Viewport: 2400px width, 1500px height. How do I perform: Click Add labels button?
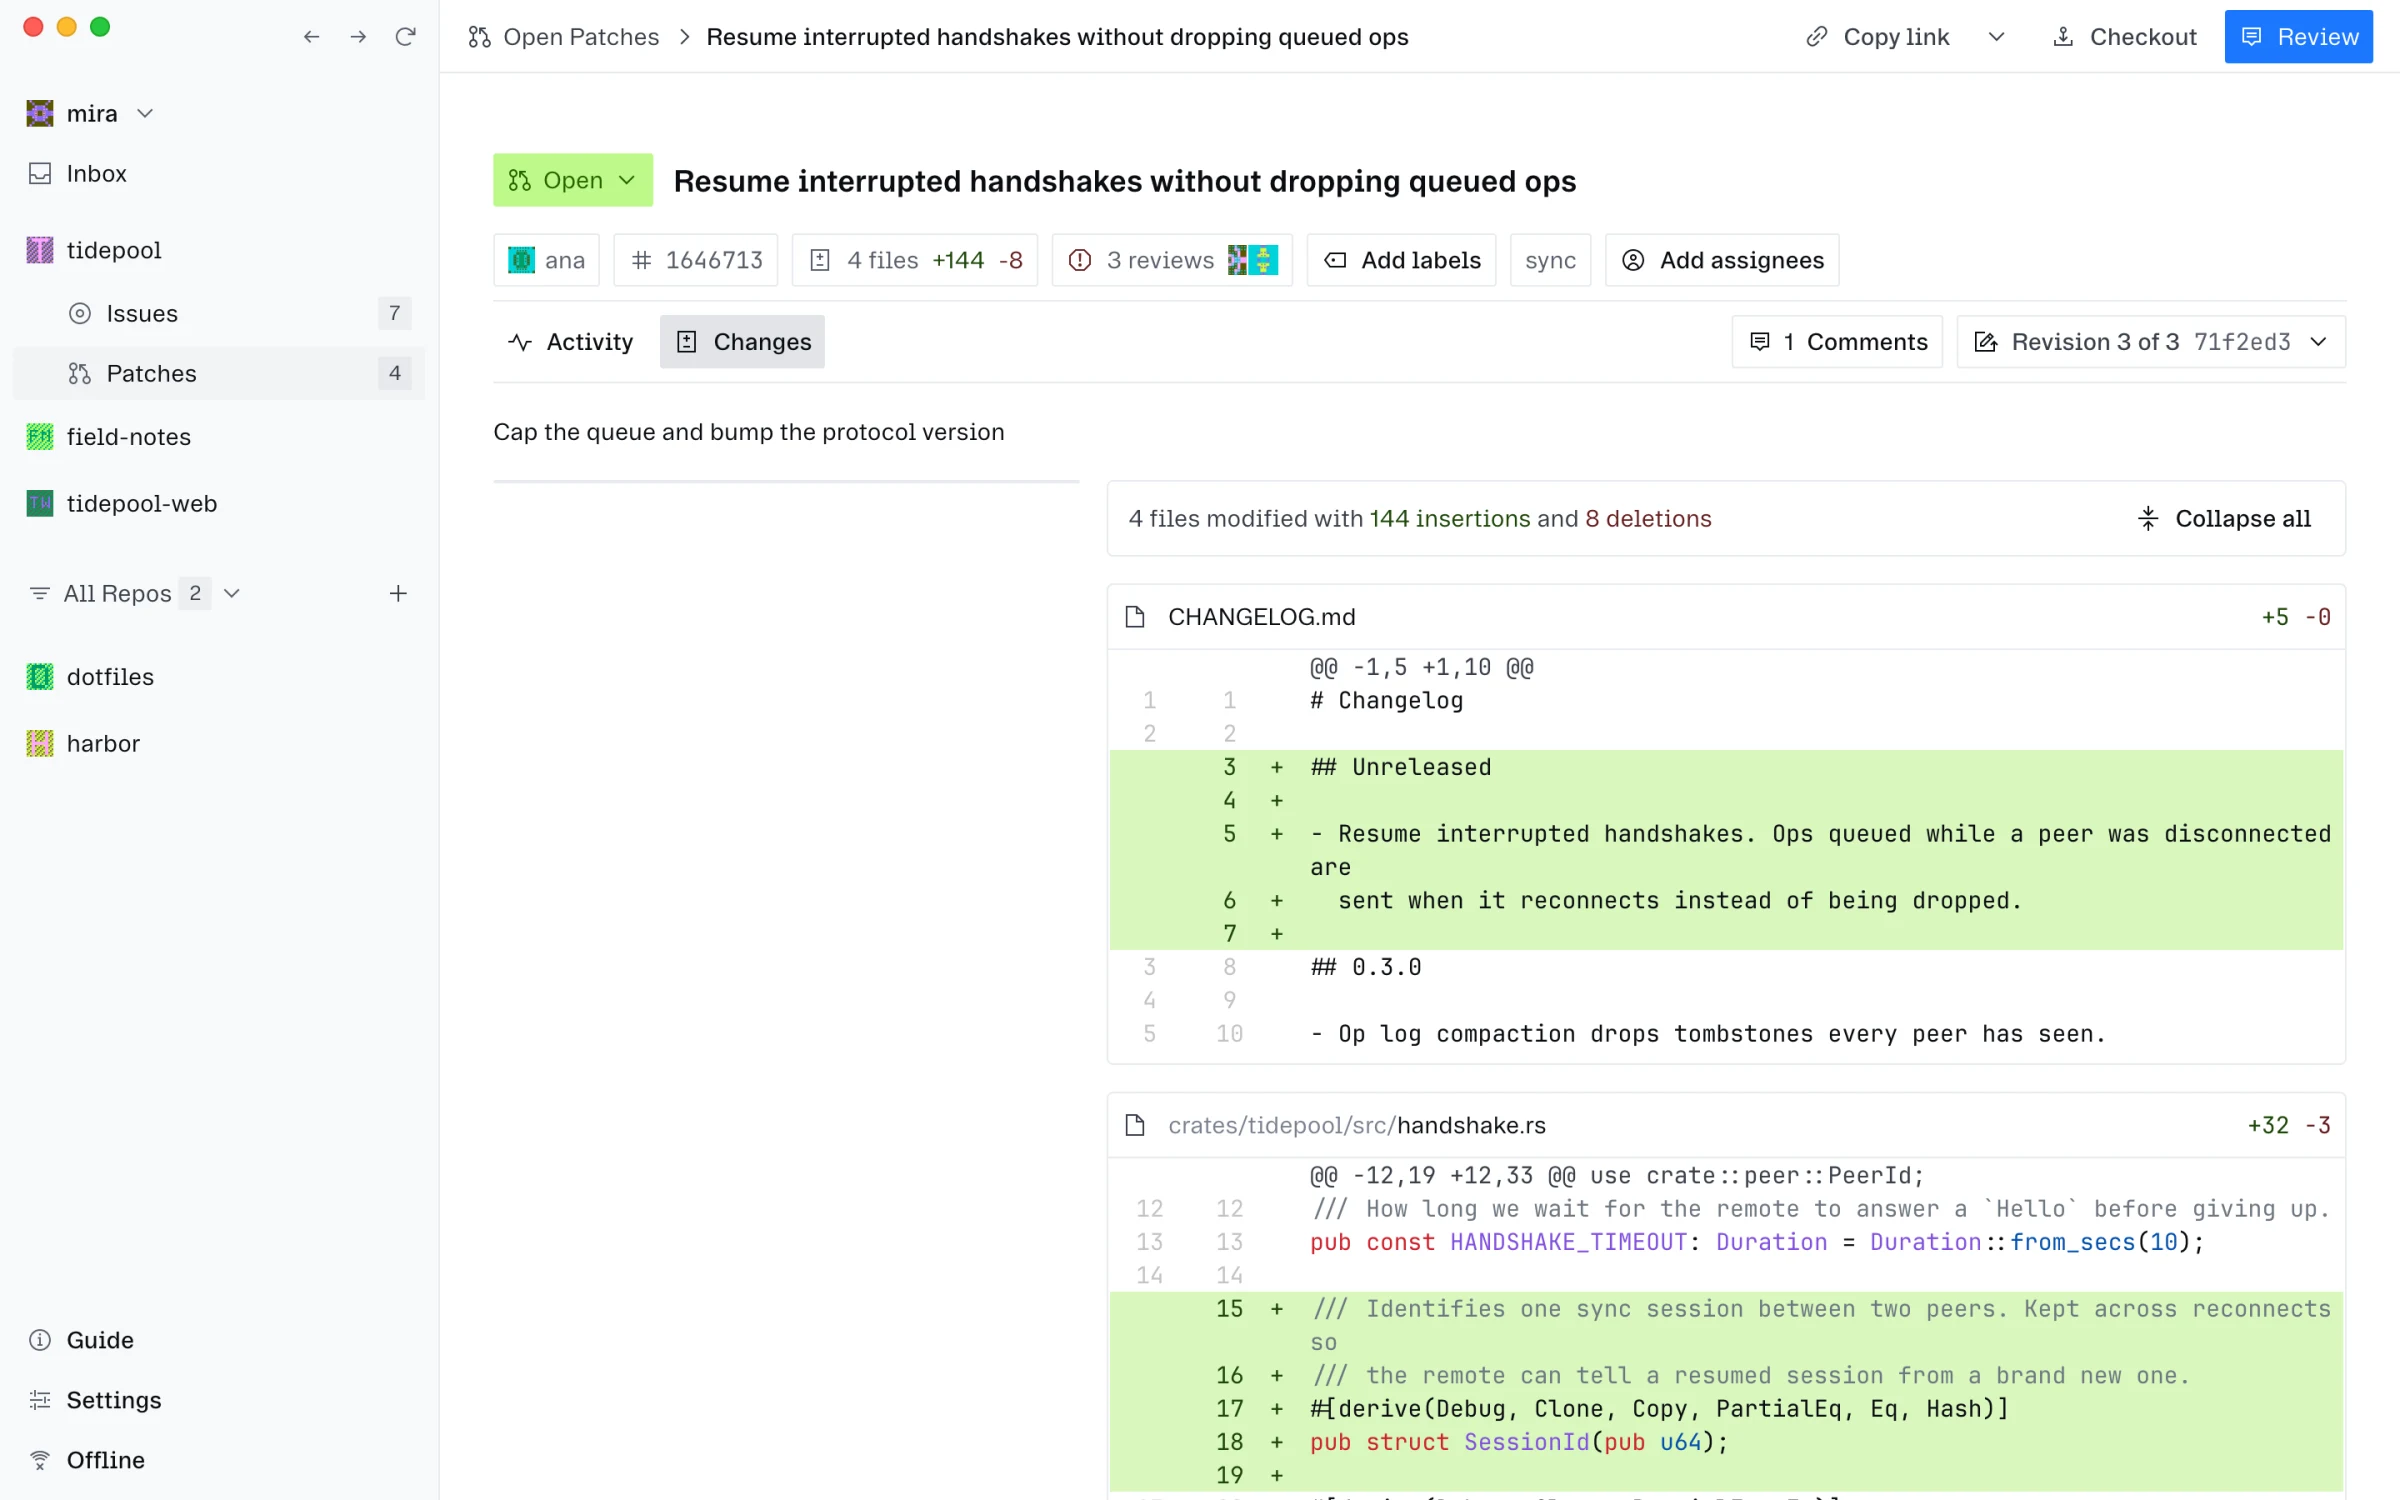click(x=1401, y=260)
